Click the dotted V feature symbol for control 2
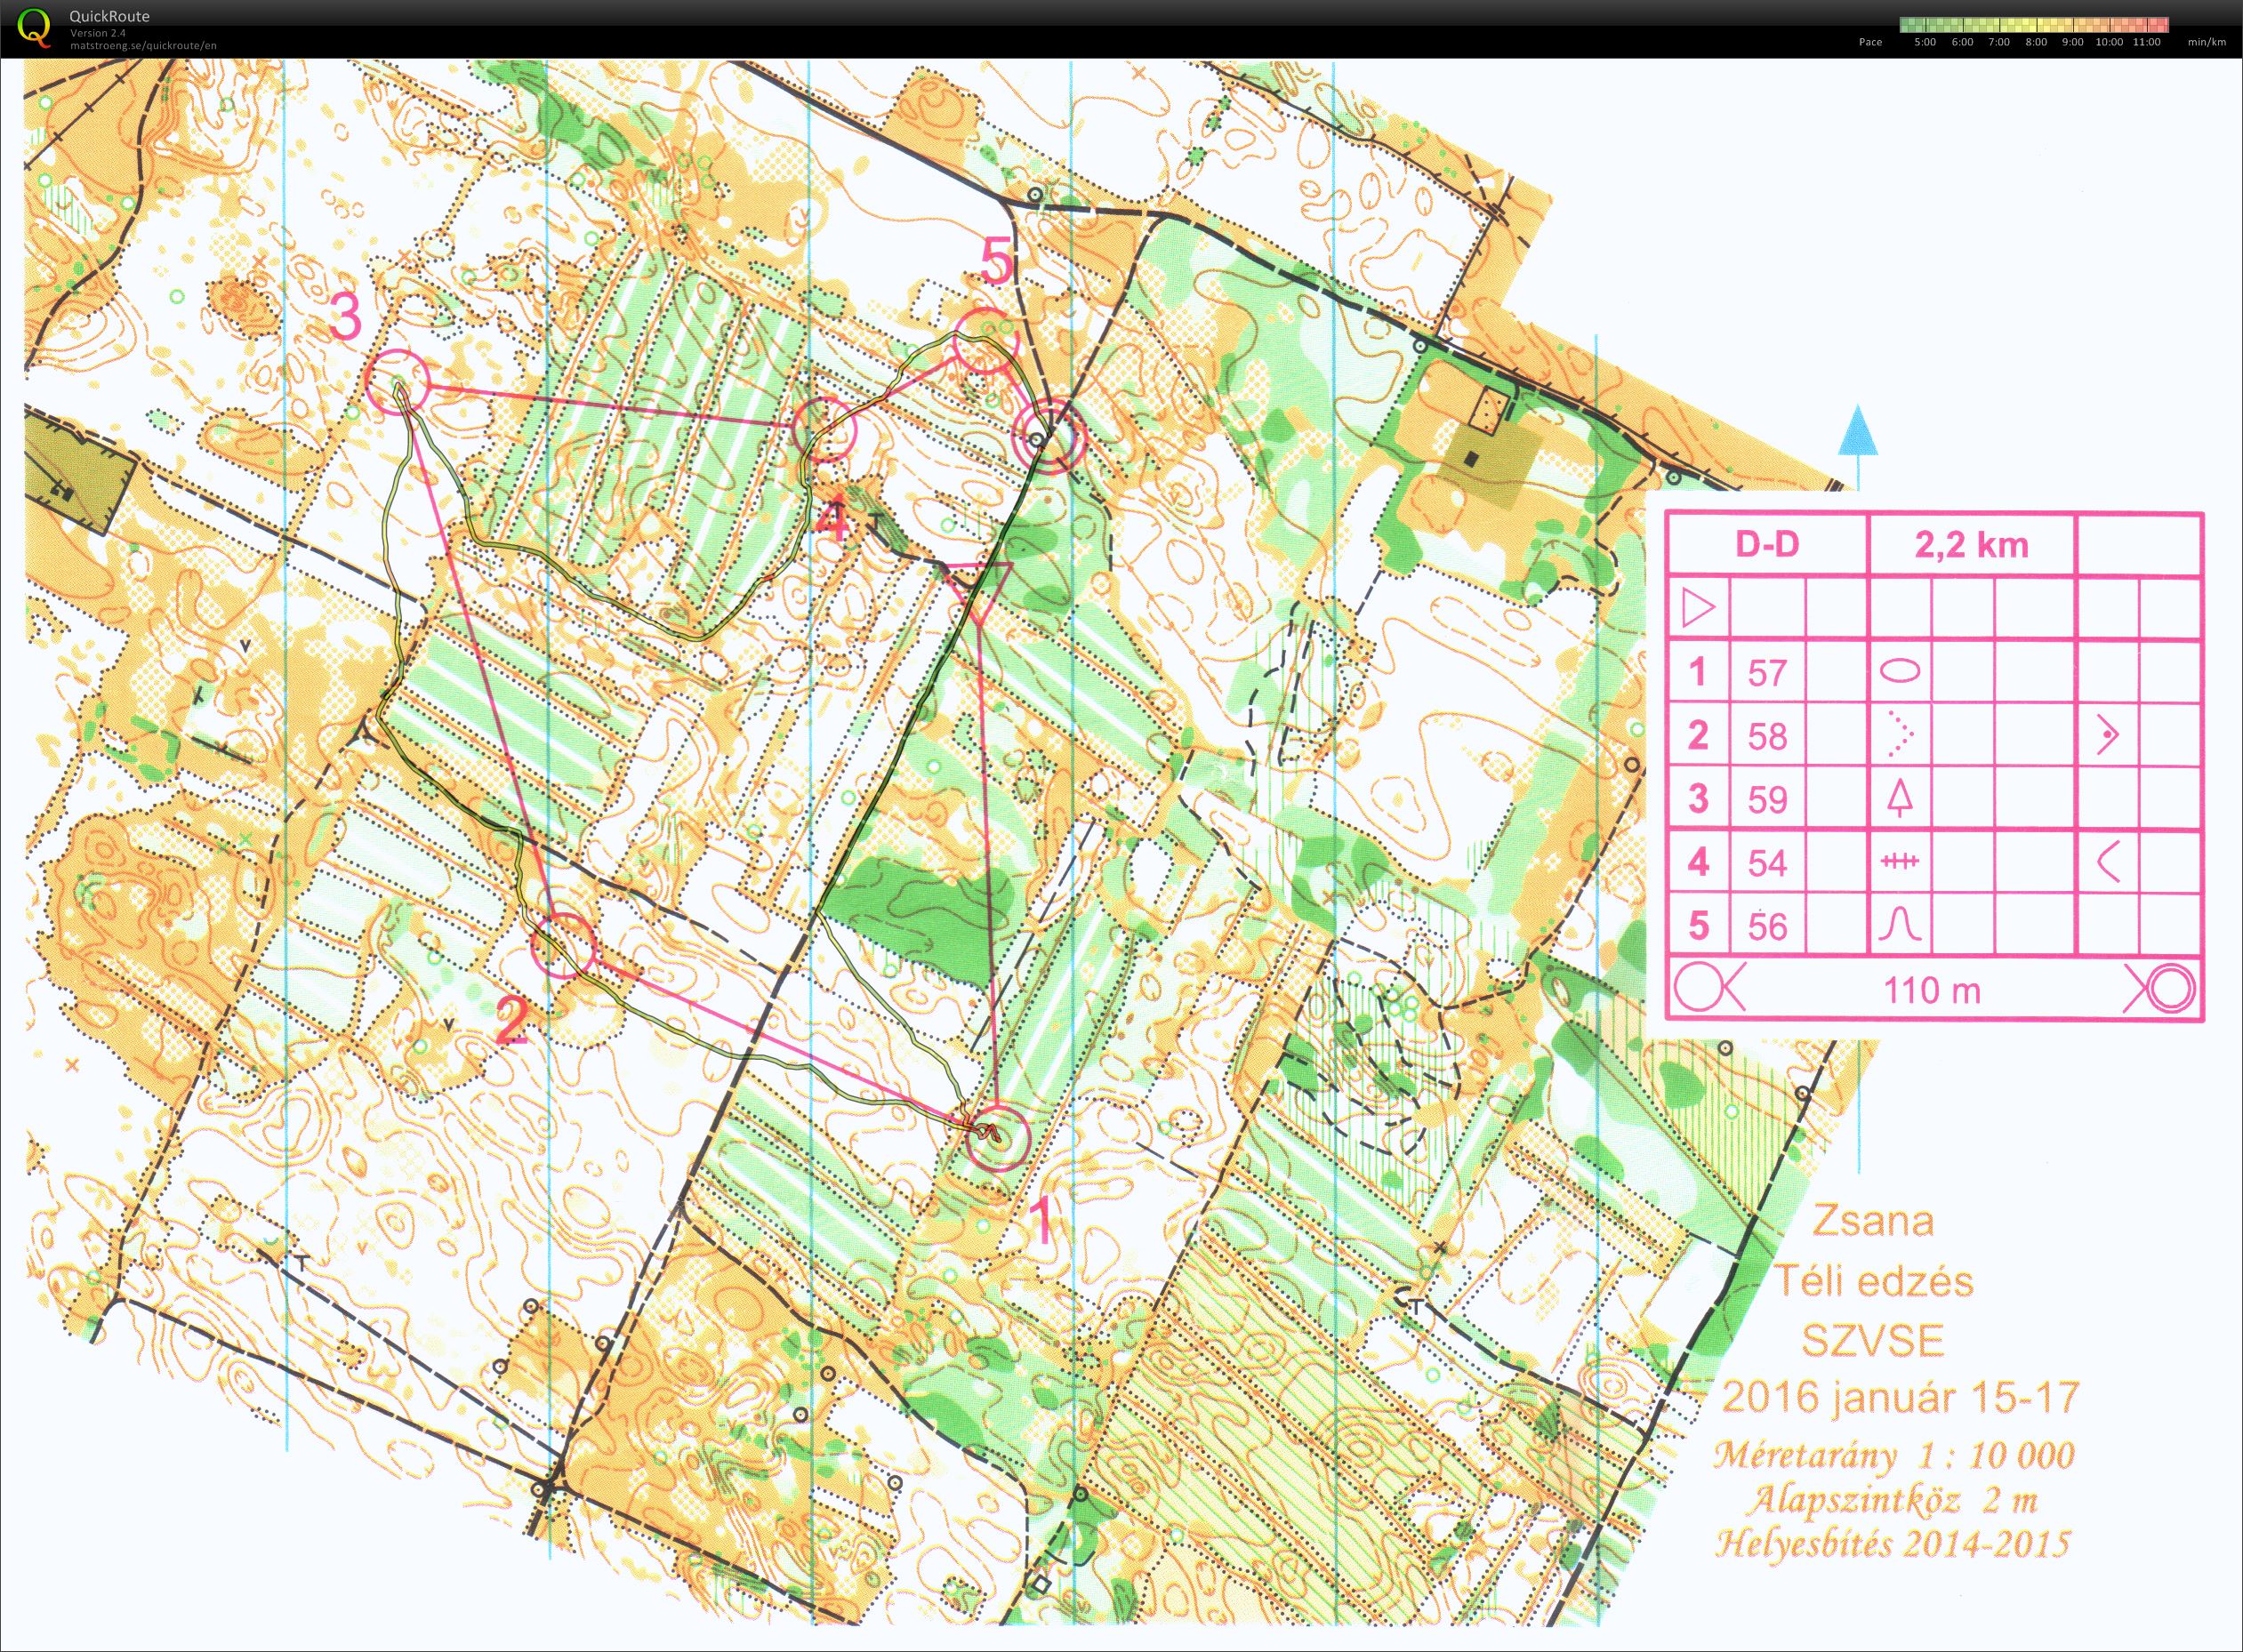This screenshot has width=2243, height=1652. (1900, 734)
